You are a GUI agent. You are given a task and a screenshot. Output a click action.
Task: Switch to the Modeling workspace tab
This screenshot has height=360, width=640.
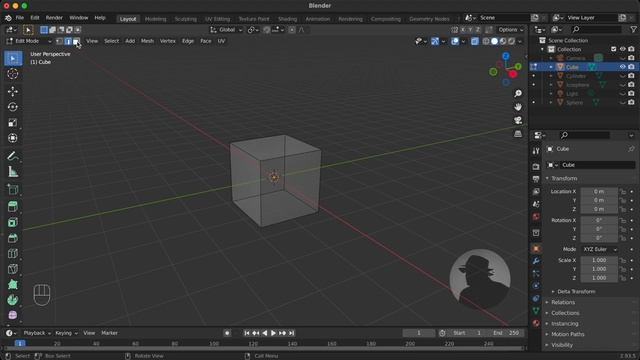[x=156, y=19]
